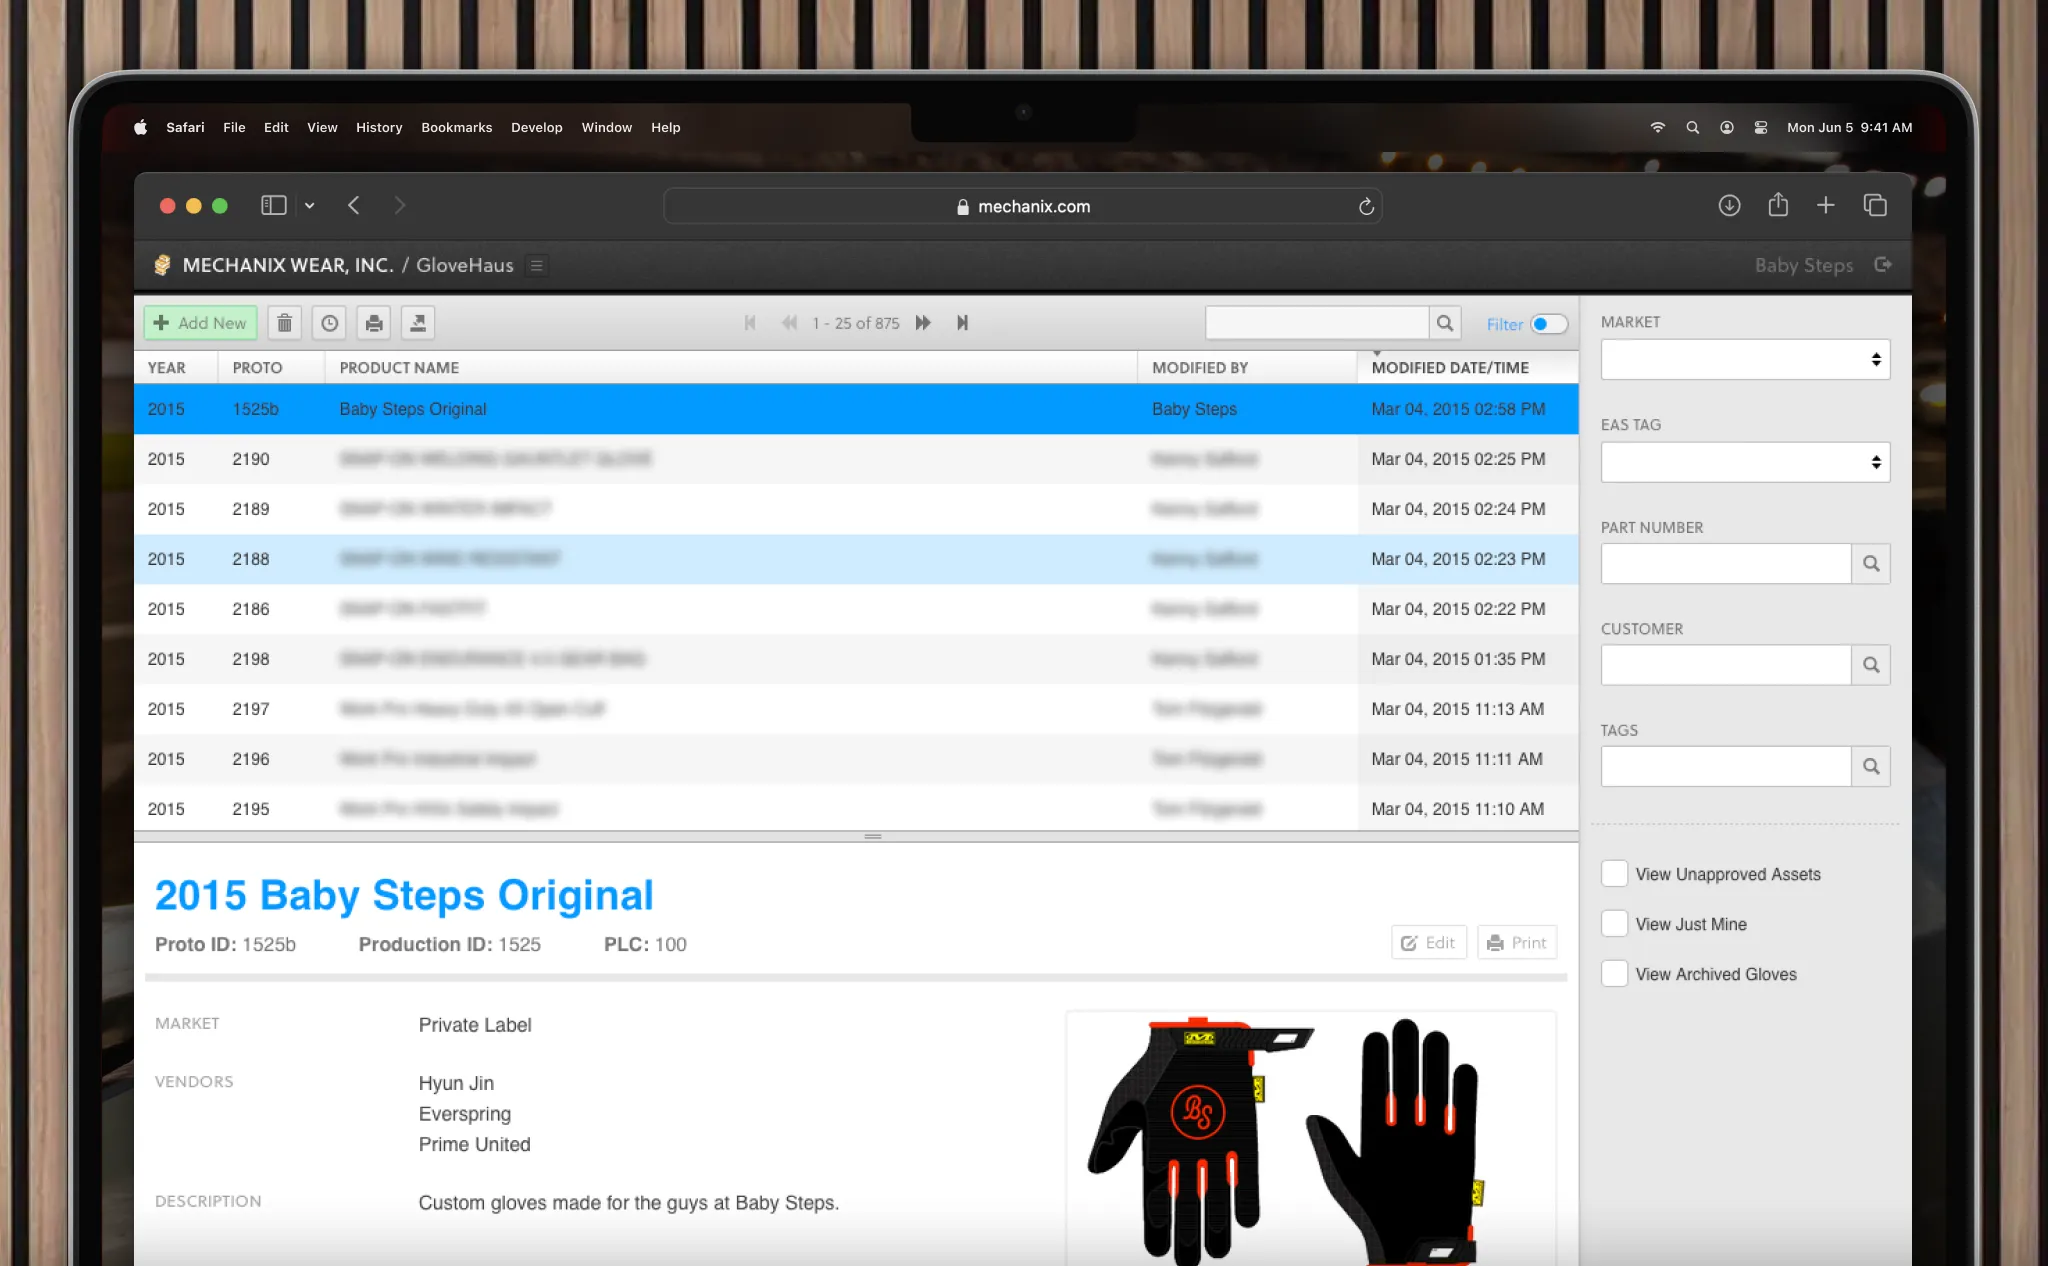Click the Add New button
The height and width of the screenshot is (1266, 2048).
[201, 323]
